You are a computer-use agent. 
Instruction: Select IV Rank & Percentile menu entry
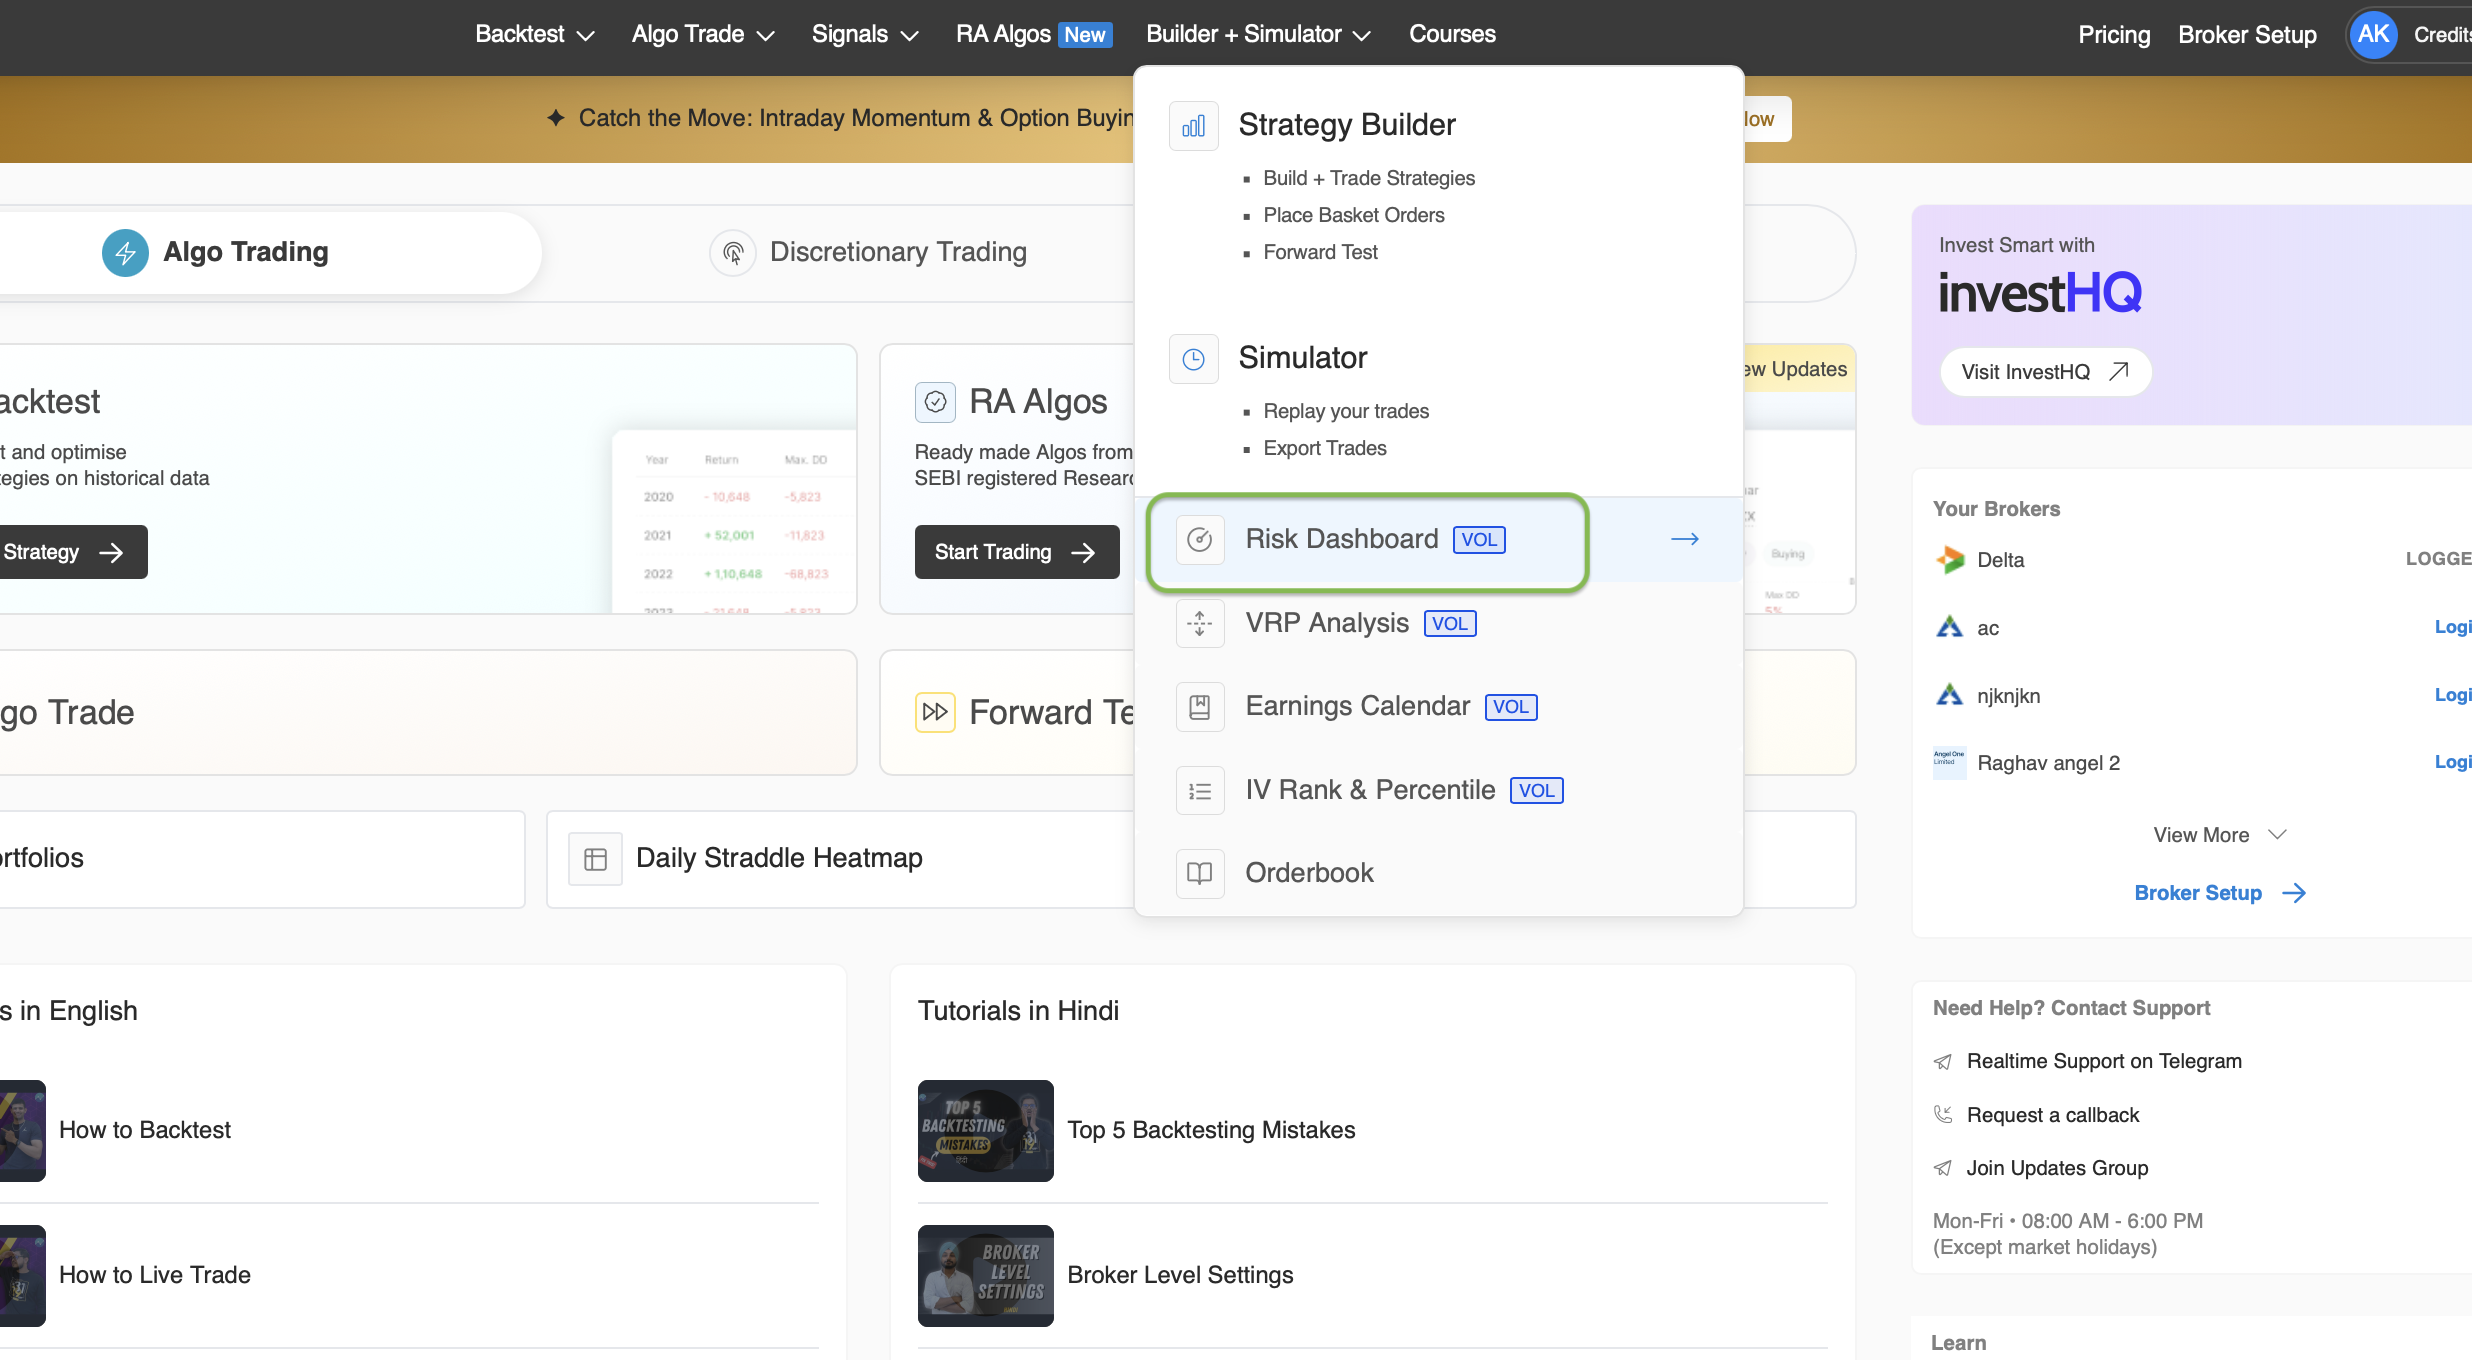[1439, 791]
